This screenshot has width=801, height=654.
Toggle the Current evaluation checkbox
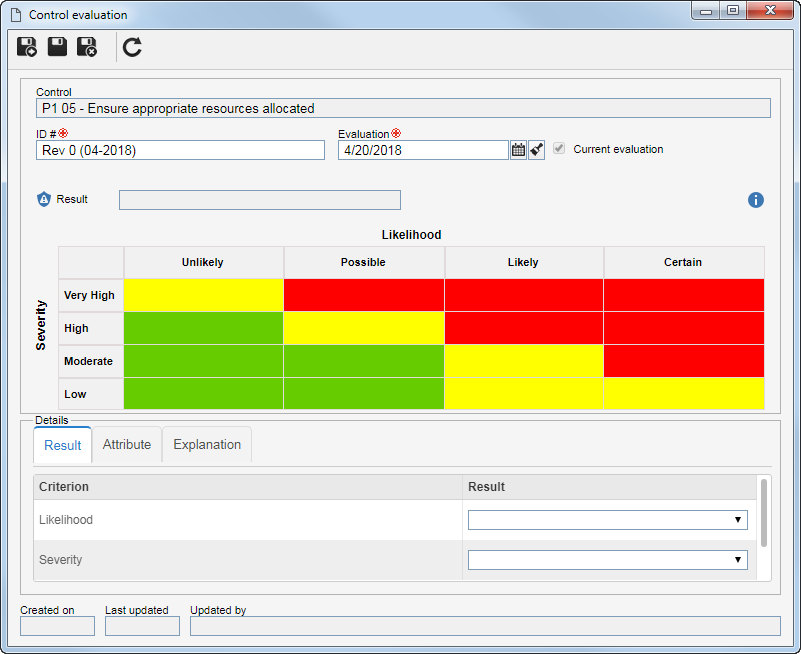pyautogui.click(x=559, y=149)
